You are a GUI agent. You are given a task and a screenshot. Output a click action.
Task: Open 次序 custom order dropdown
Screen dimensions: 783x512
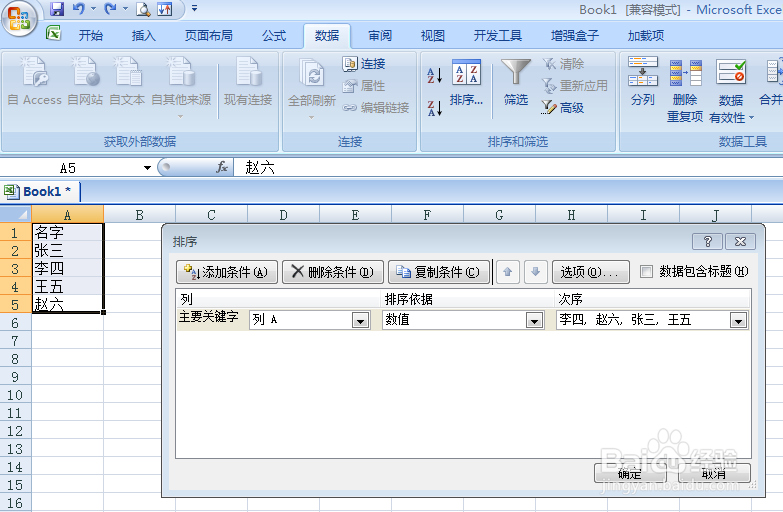pos(738,320)
